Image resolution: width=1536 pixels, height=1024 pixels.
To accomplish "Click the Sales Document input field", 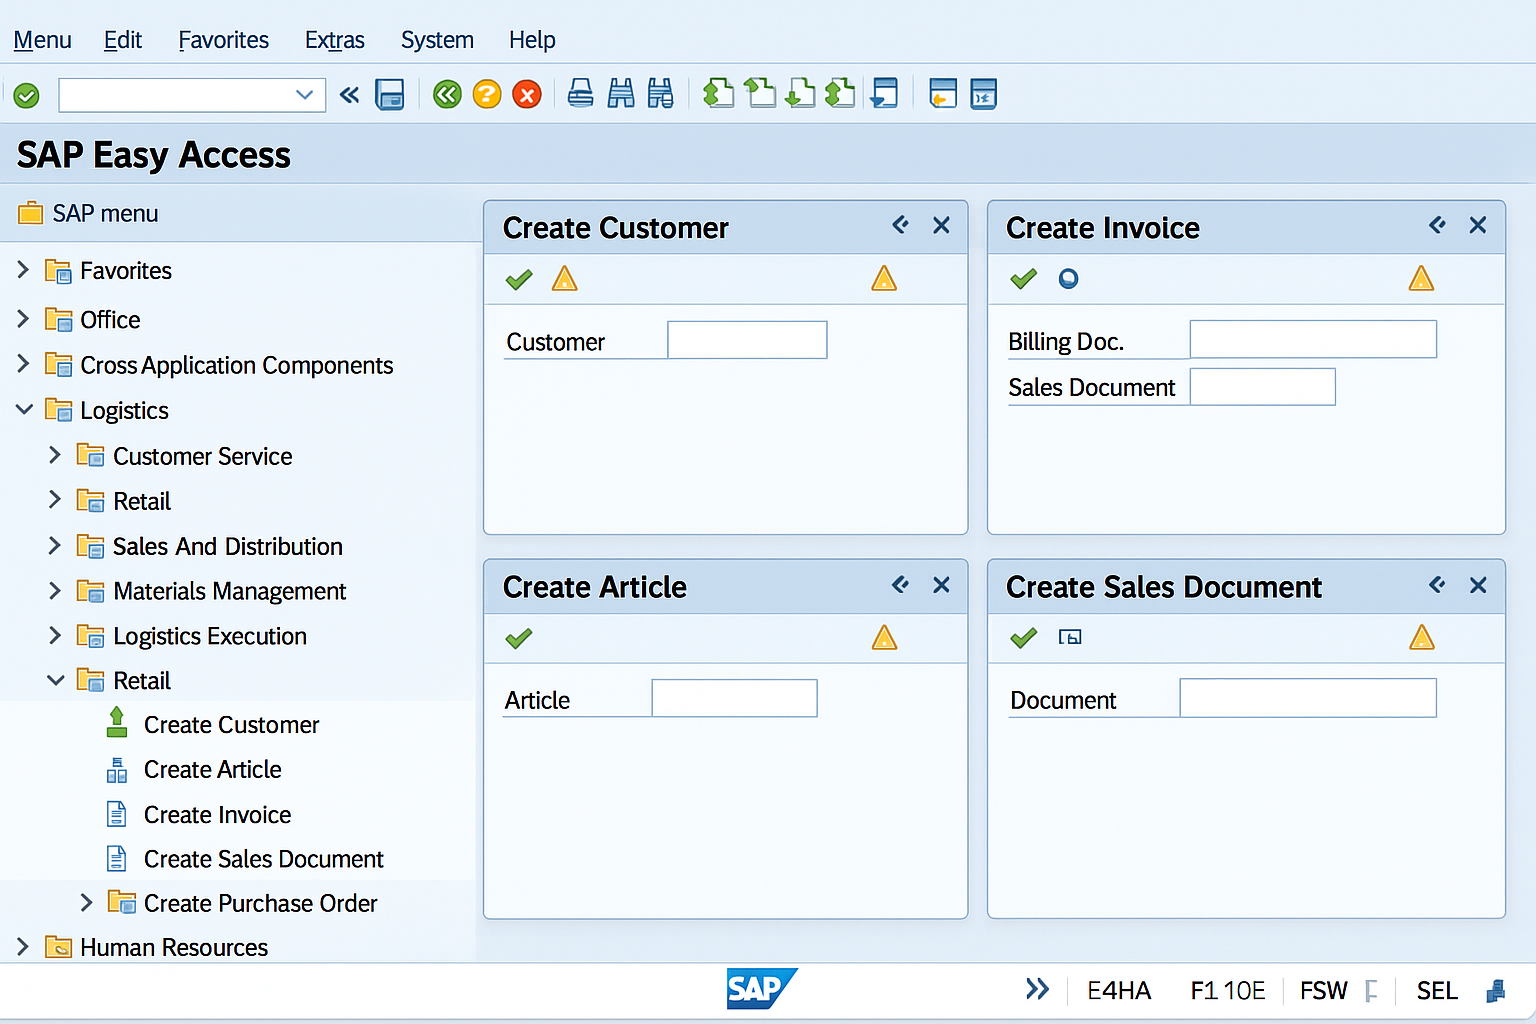I will 1262,387.
